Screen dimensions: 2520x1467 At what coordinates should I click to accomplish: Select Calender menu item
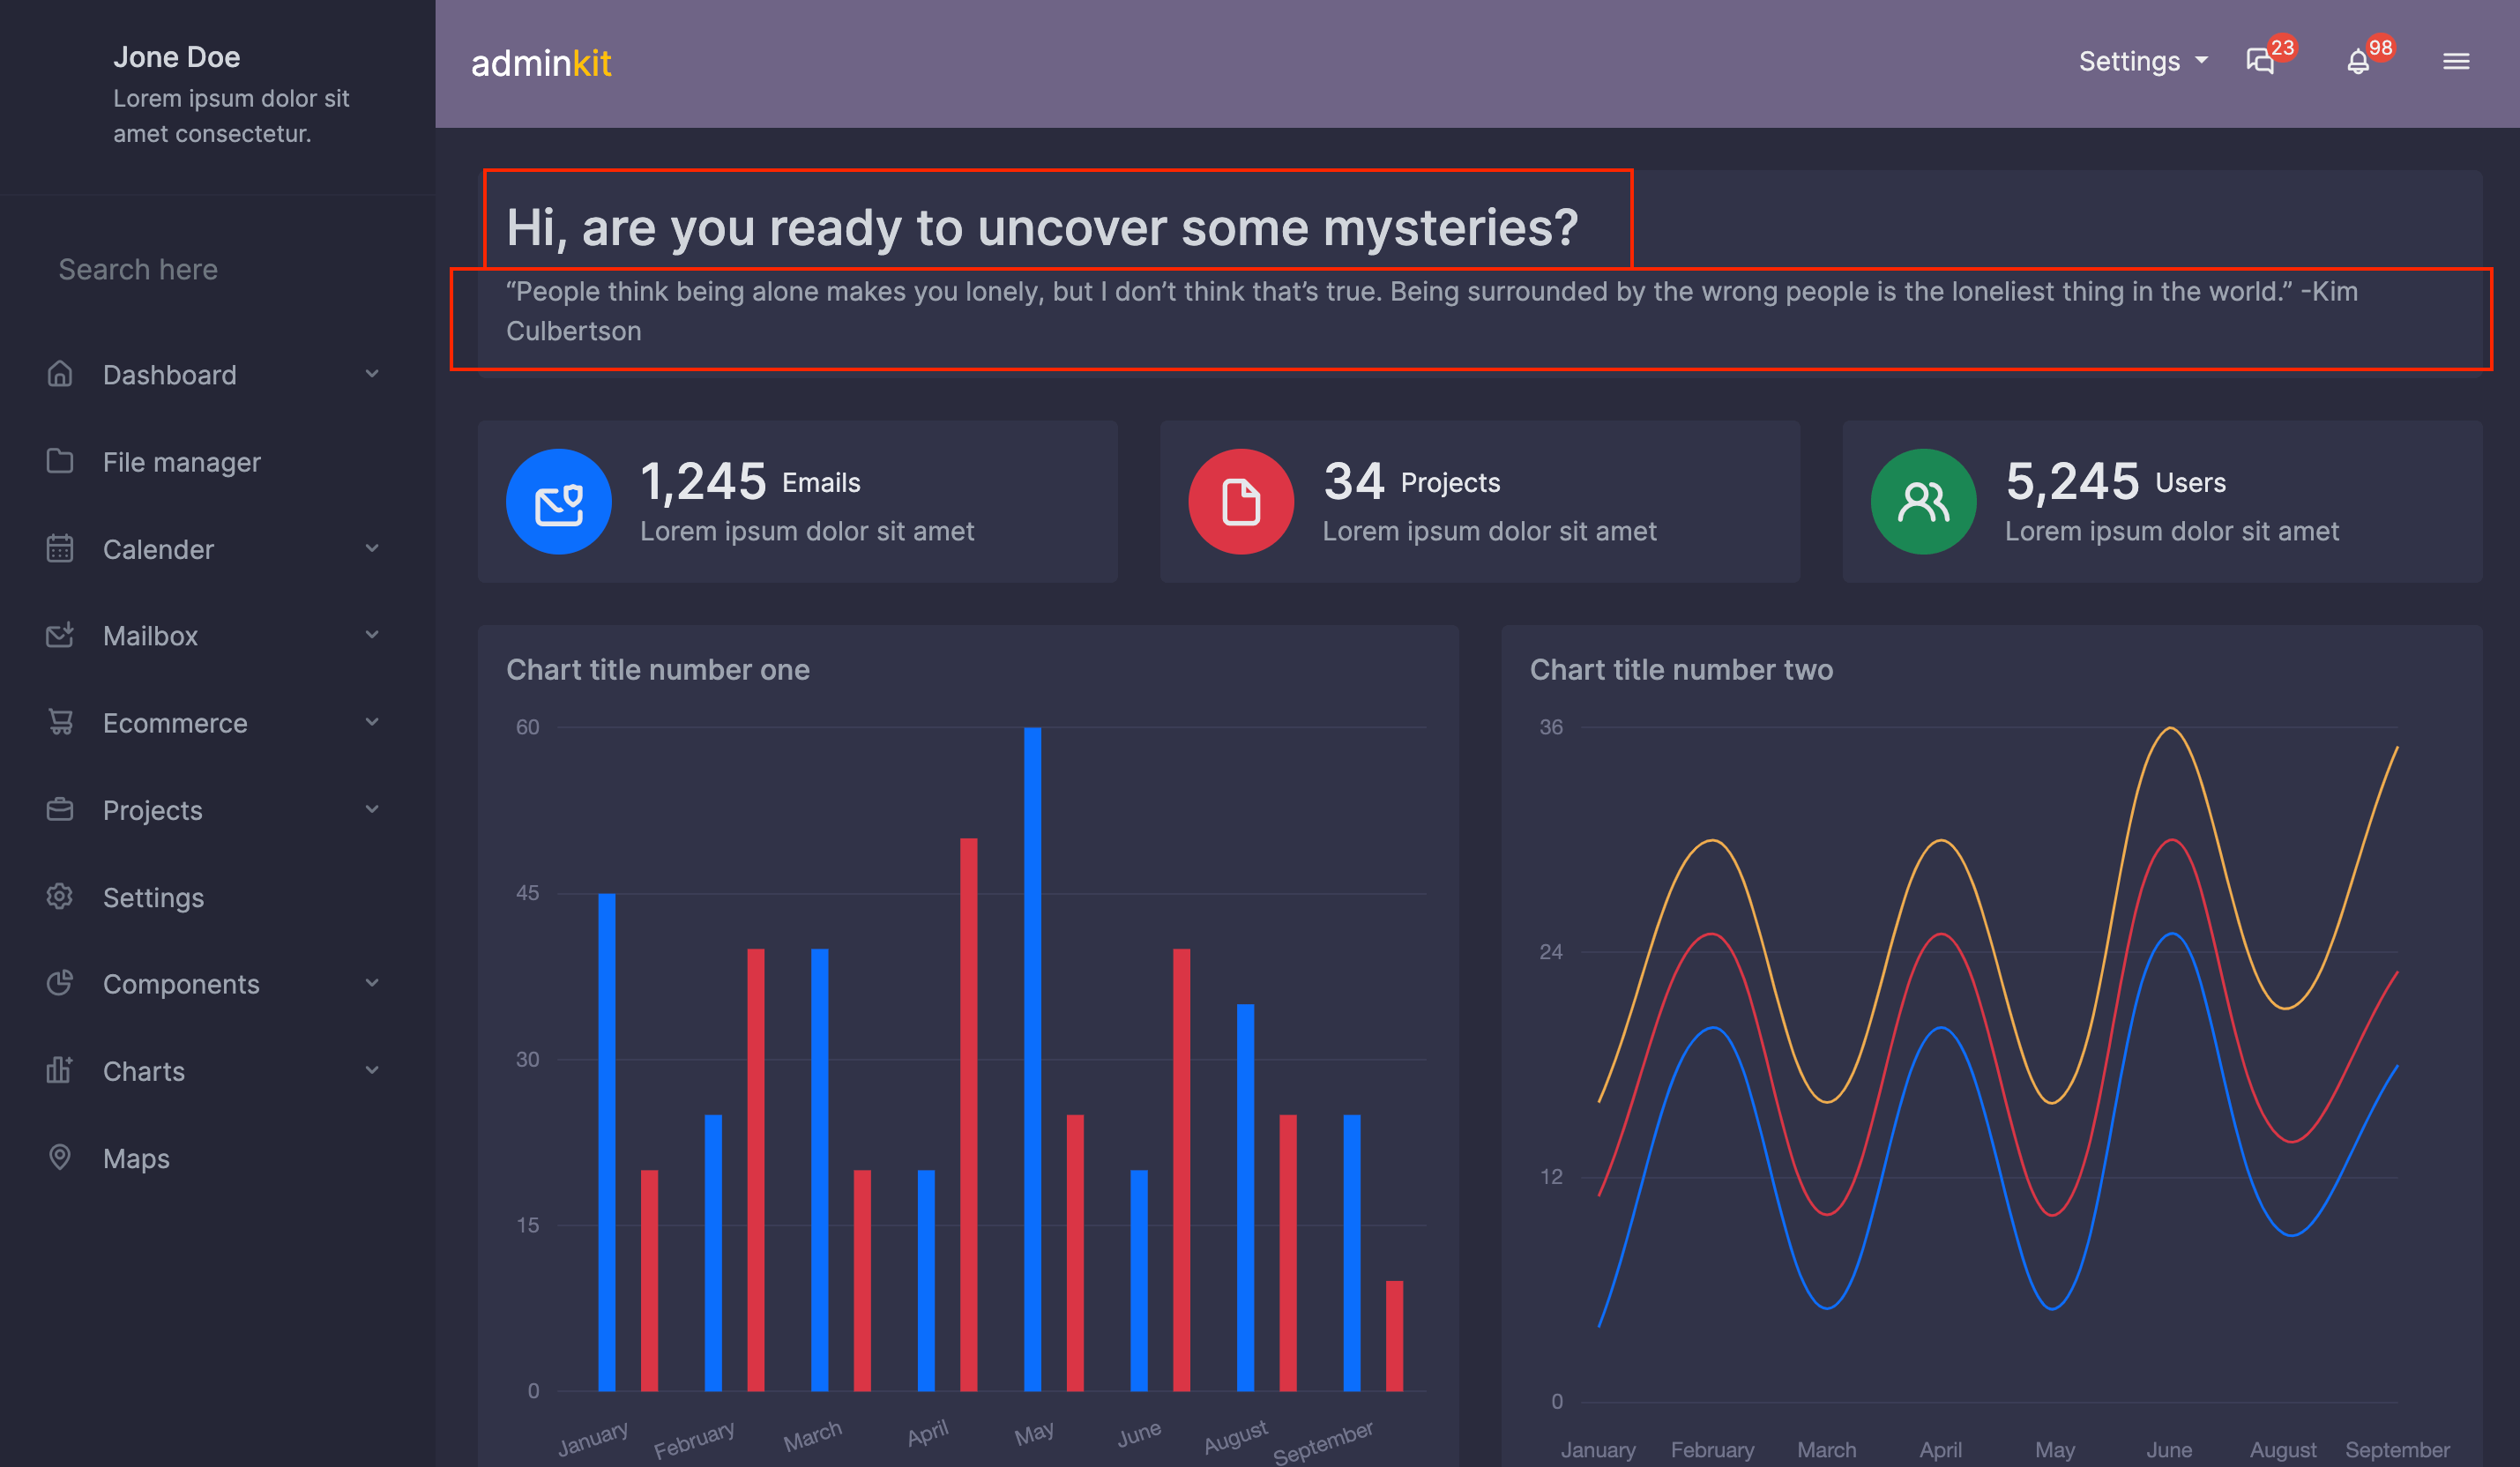(x=158, y=548)
